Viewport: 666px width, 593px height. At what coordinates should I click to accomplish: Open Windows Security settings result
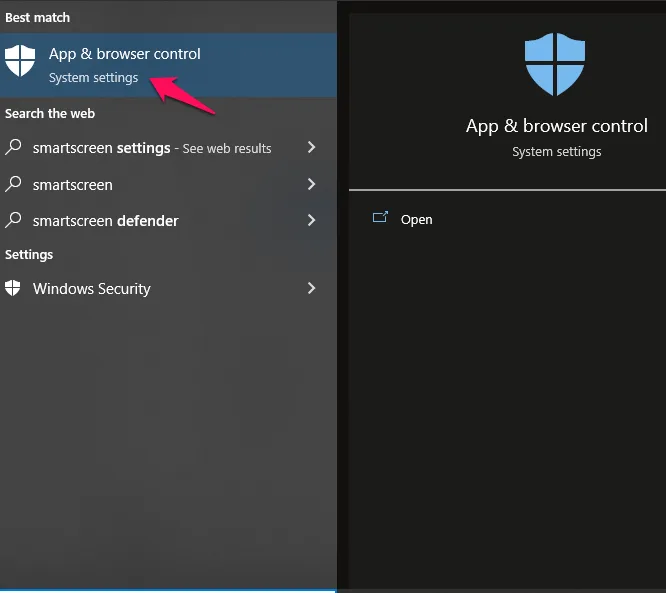coord(168,288)
